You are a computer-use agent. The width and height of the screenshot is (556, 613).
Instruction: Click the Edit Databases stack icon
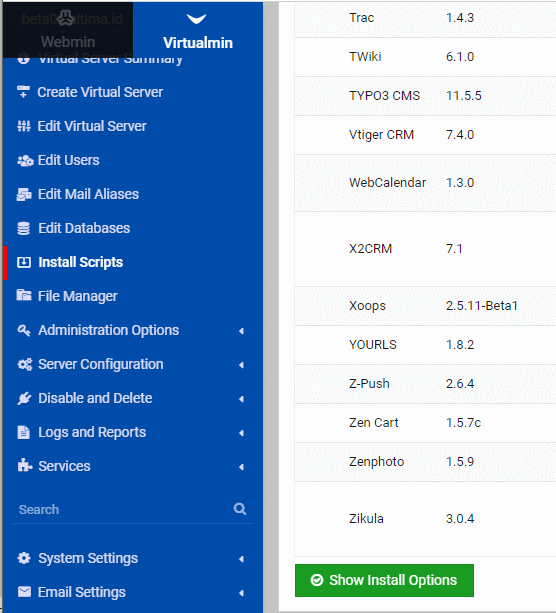23,228
